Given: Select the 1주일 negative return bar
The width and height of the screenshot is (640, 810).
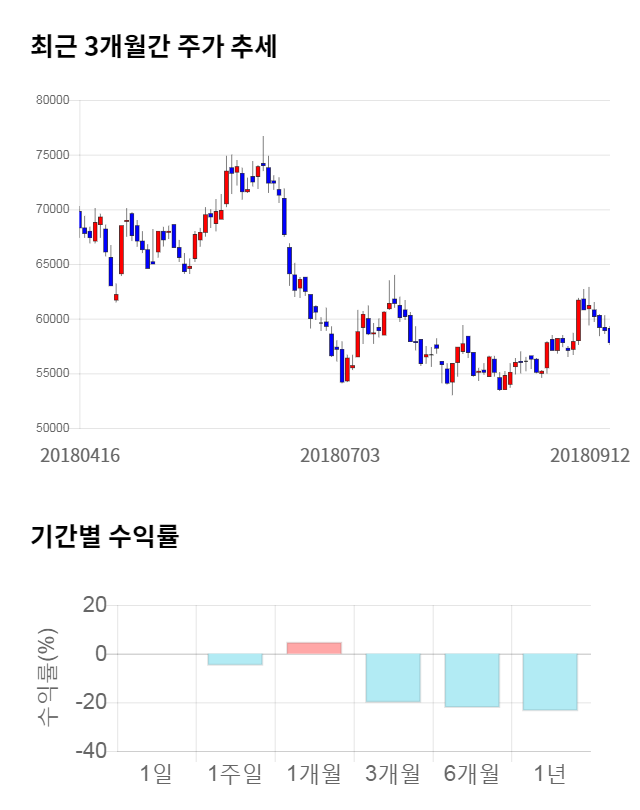Looking at the screenshot, I should [235, 659].
